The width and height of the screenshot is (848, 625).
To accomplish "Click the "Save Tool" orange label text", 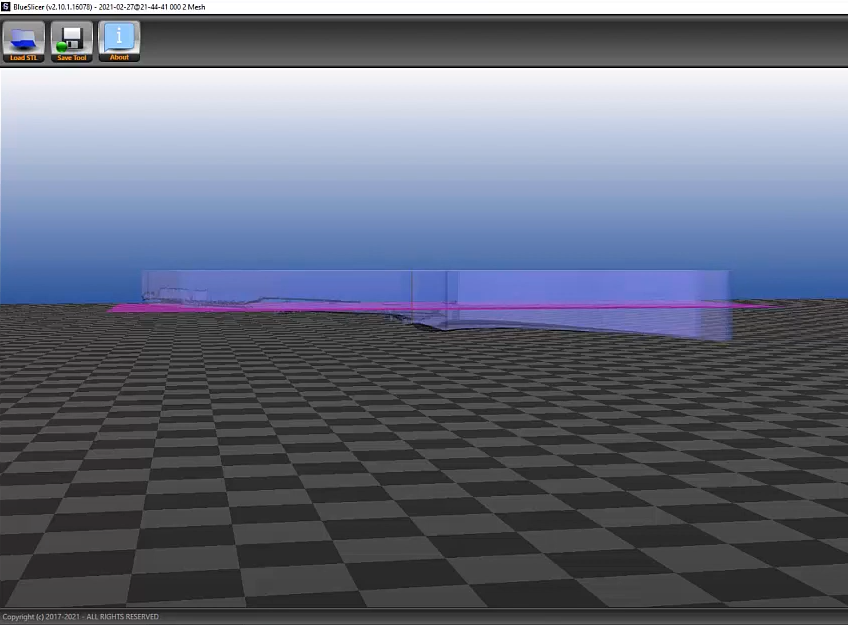I will pyautogui.click(x=72, y=58).
